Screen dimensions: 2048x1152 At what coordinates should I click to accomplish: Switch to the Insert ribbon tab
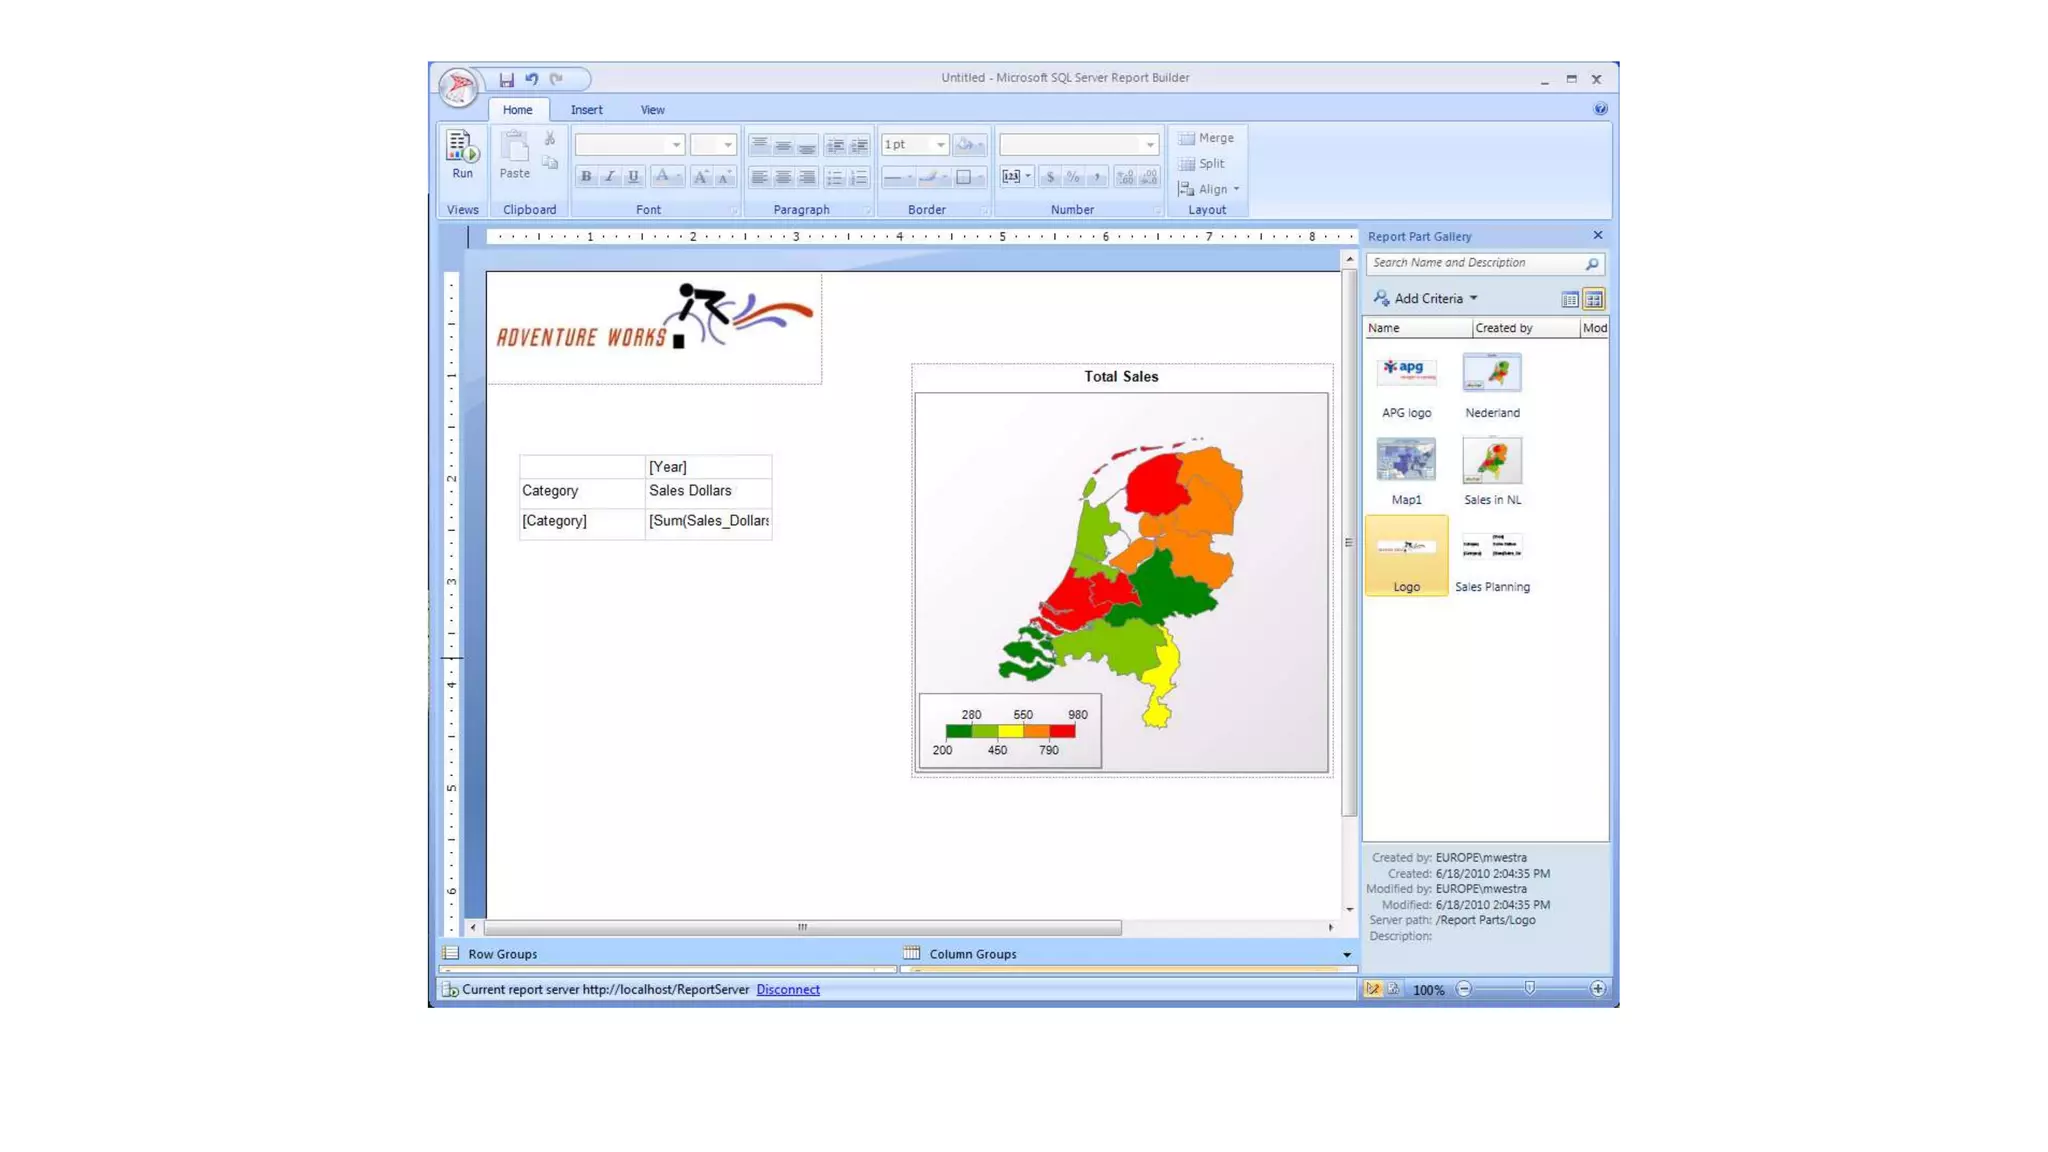[586, 110]
